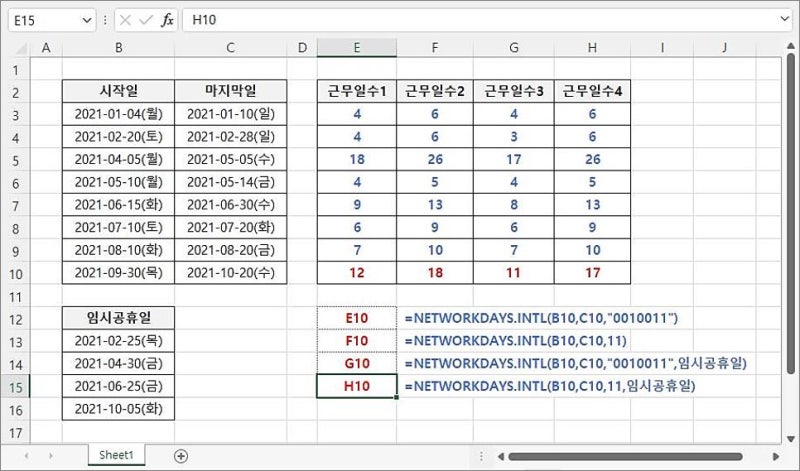Select red value 12 in cell E10
This screenshot has width=800, height=471.
[357, 272]
